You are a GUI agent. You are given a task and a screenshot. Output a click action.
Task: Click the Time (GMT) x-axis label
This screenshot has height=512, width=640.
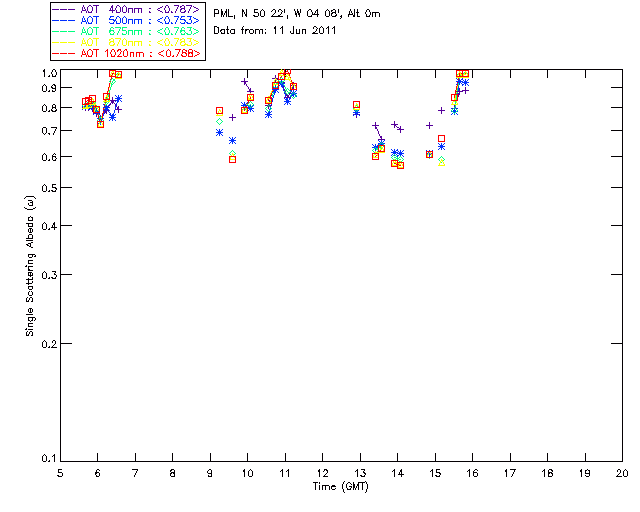click(x=341, y=485)
